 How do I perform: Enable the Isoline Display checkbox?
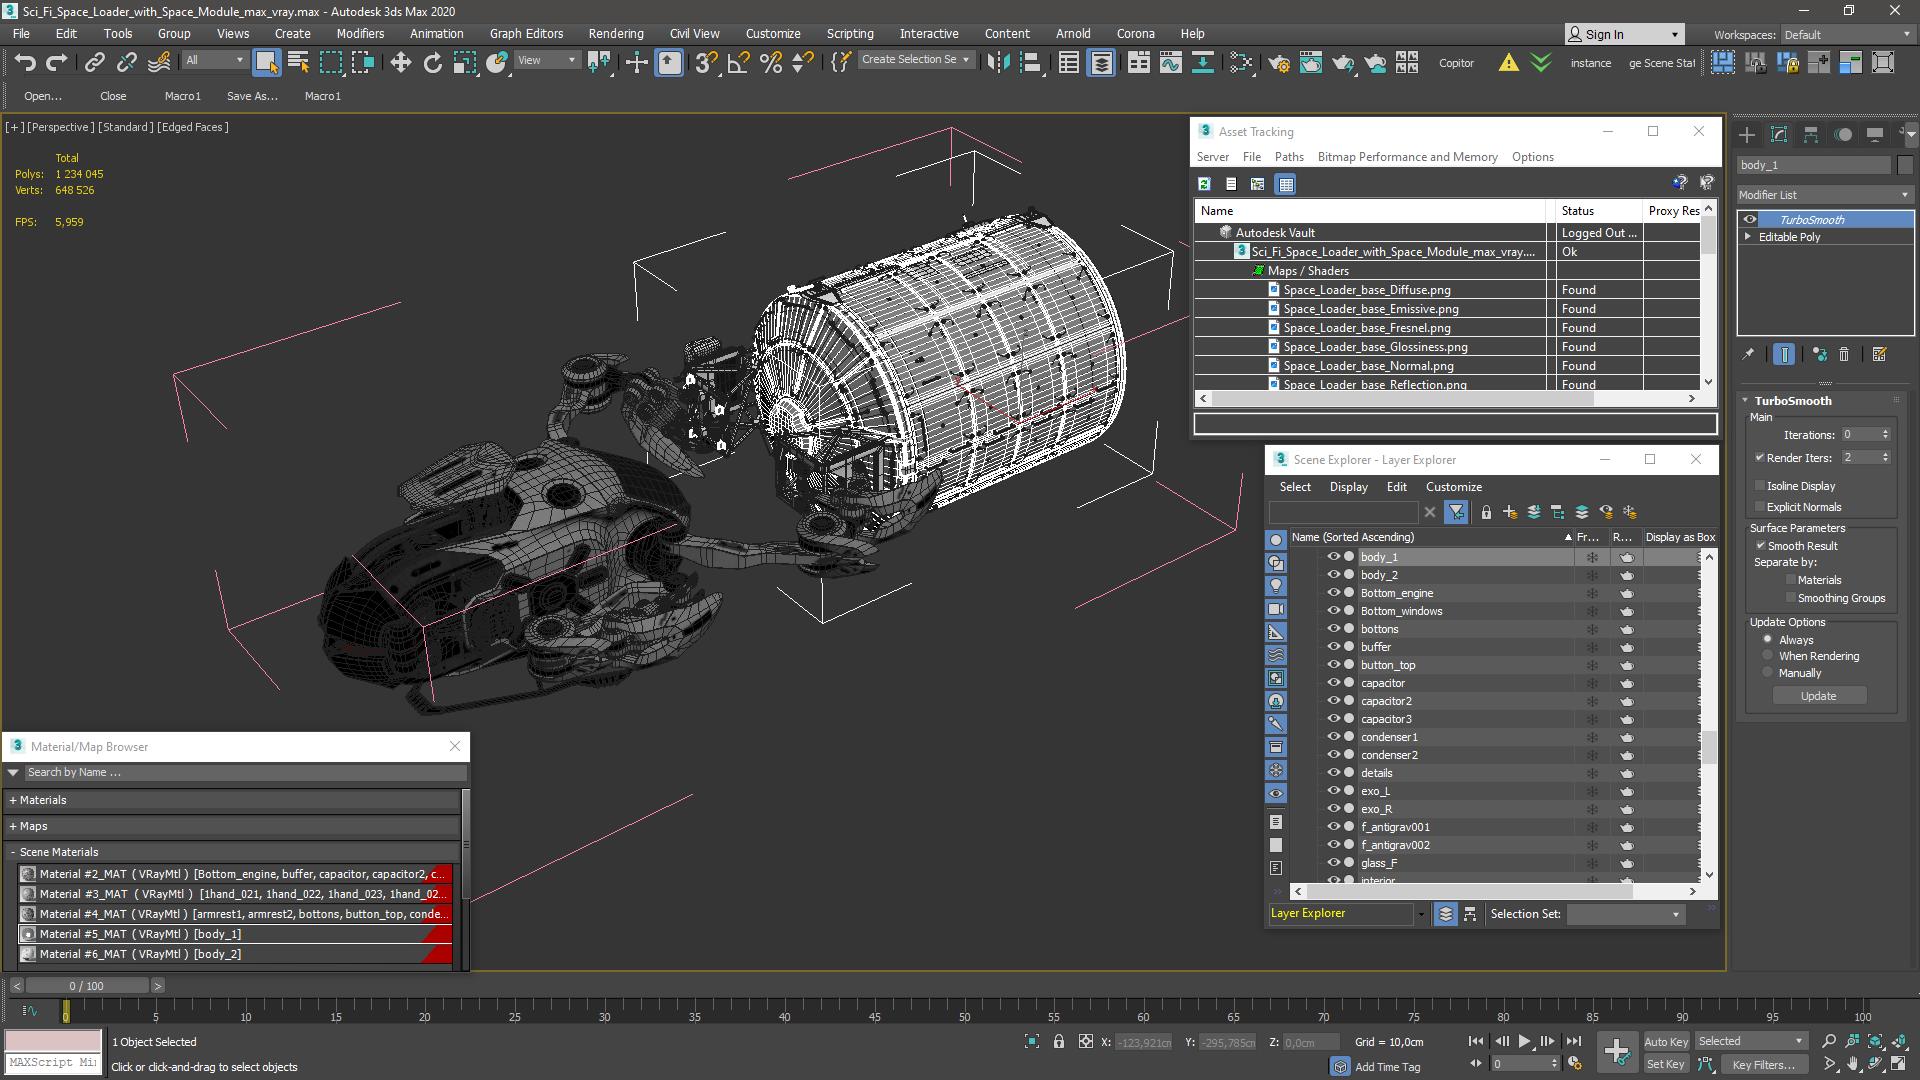pyautogui.click(x=1760, y=486)
